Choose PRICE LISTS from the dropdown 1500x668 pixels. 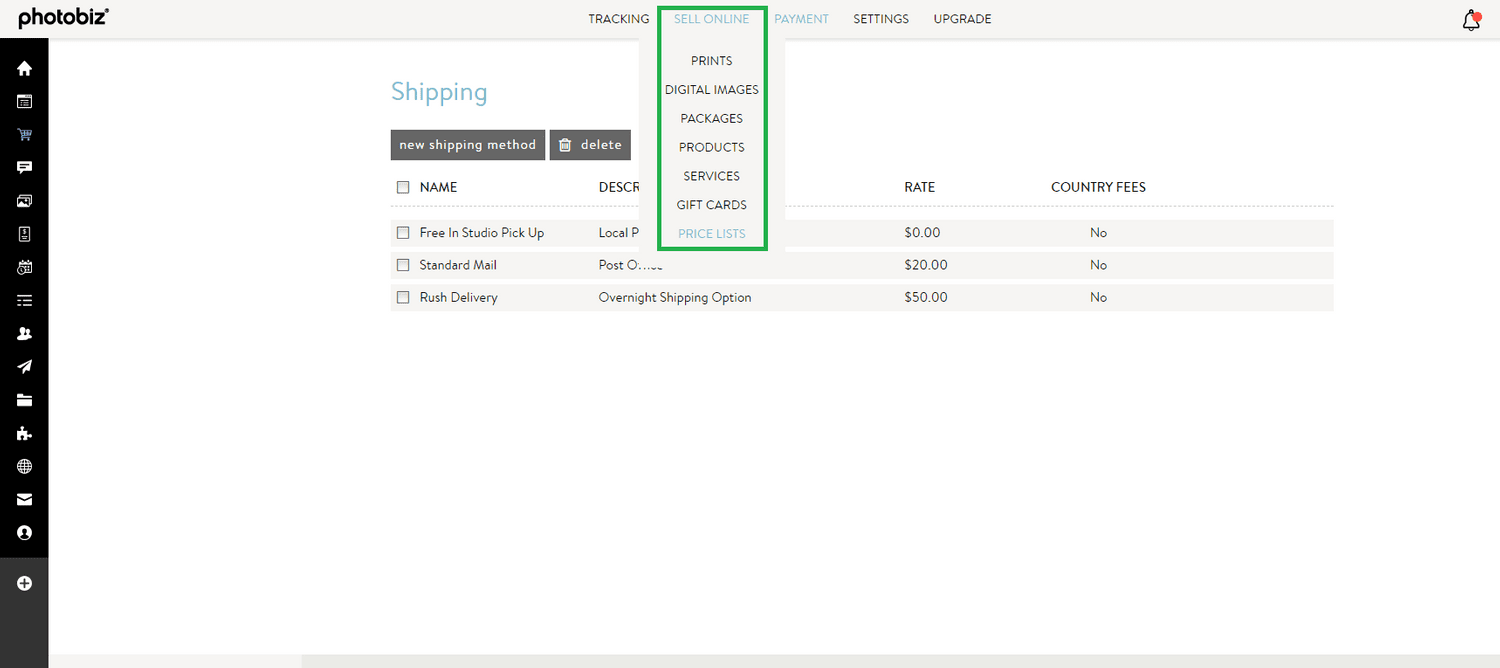pos(712,234)
